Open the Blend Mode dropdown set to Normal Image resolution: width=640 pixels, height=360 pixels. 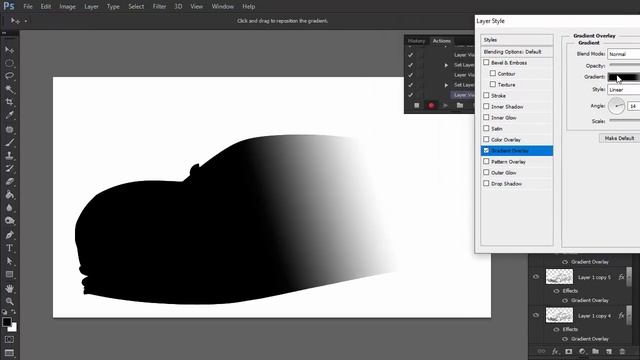pyautogui.click(x=624, y=54)
